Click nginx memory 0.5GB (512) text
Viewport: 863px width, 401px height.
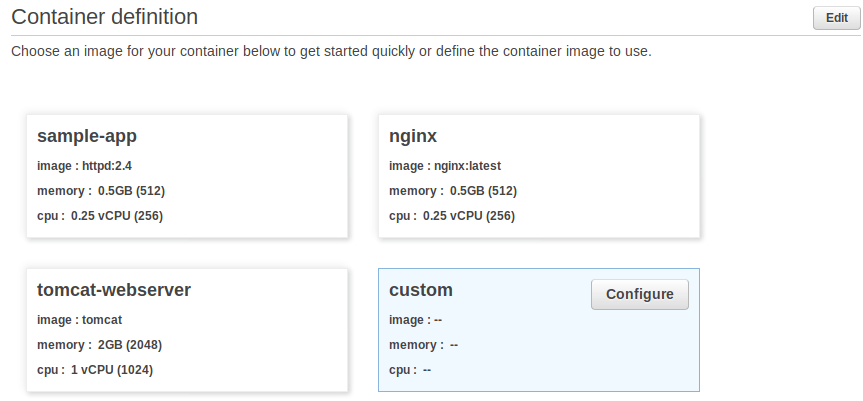453,191
